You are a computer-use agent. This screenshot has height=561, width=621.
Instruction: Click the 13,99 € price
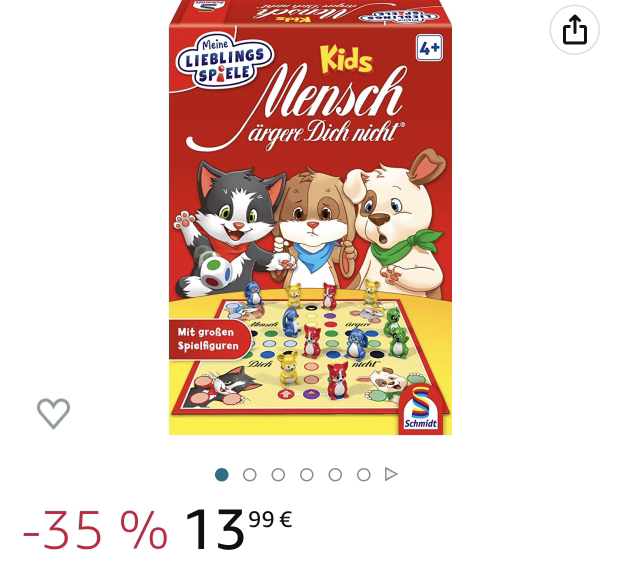click(239, 529)
